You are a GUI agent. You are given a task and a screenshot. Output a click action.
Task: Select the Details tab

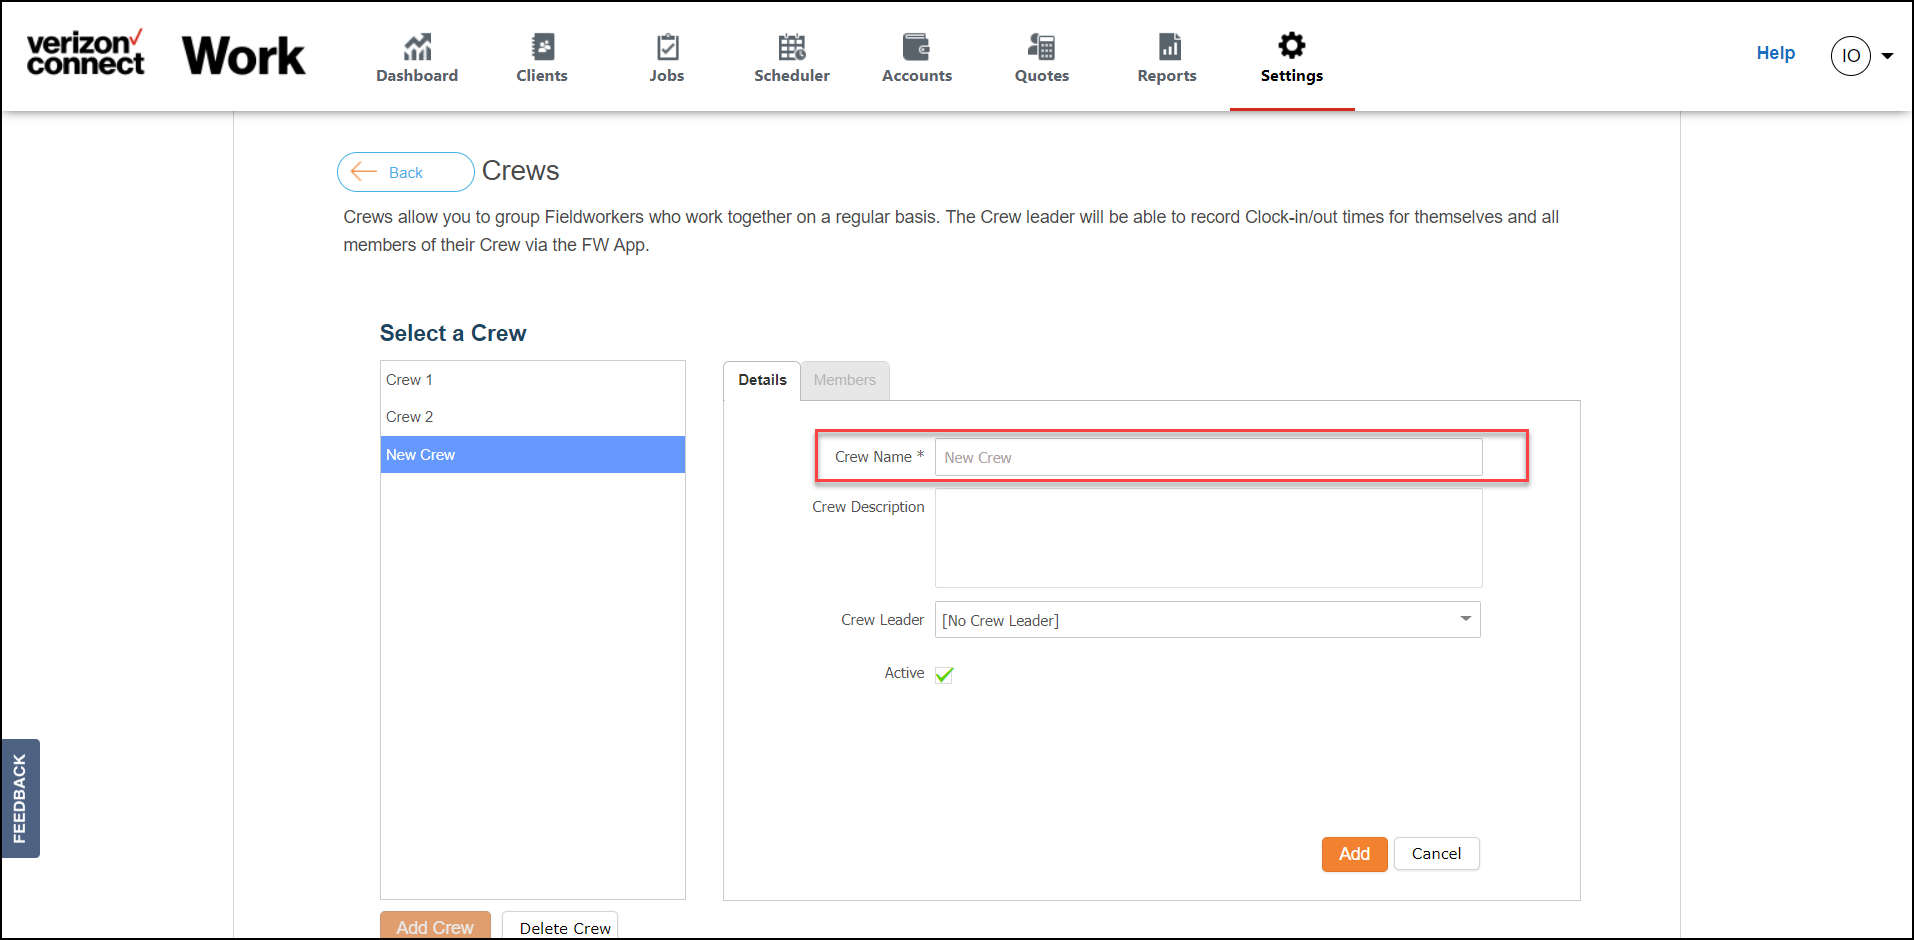762,380
